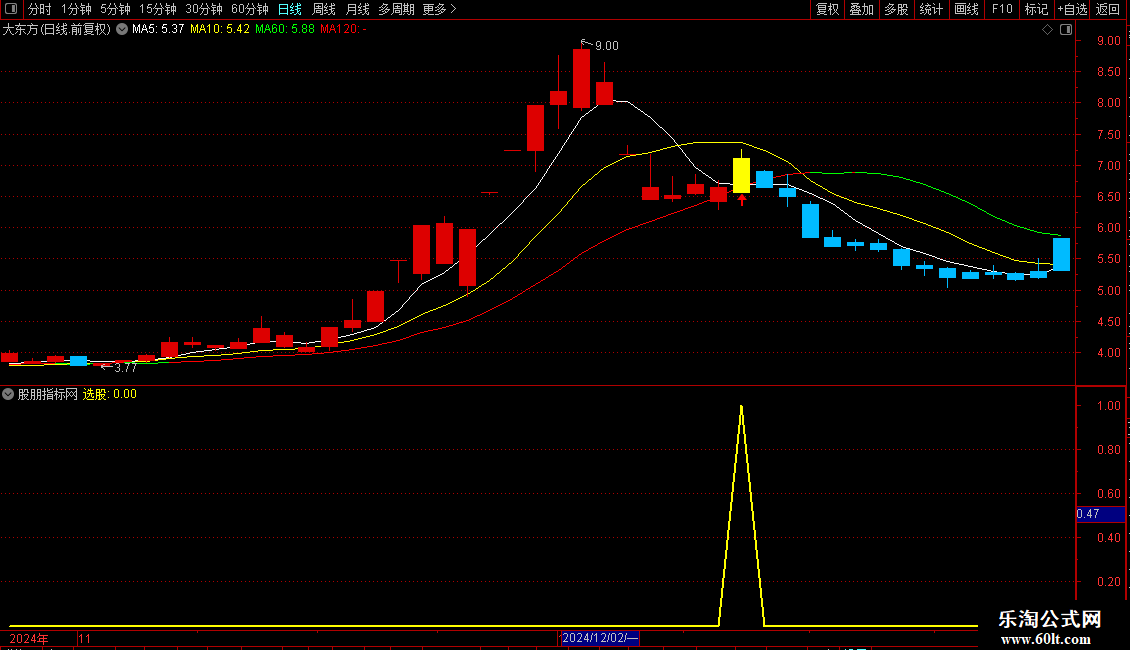The height and width of the screenshot is (650, 1130).
Task: Click the 2024年 label on time axis
Action: (x=29, y=638)
